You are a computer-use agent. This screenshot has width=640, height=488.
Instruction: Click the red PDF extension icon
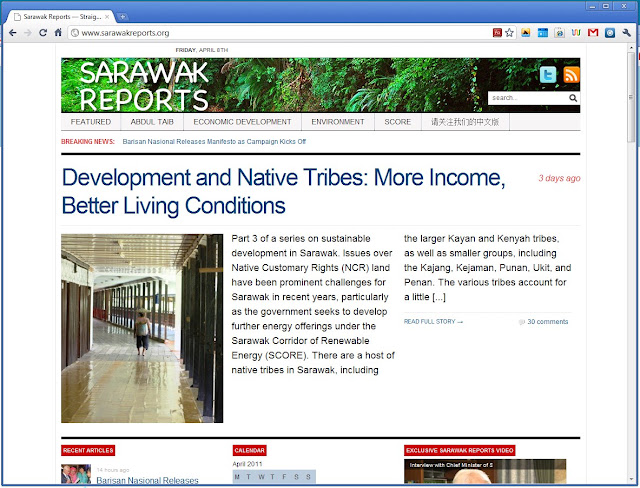click(497, 33)
